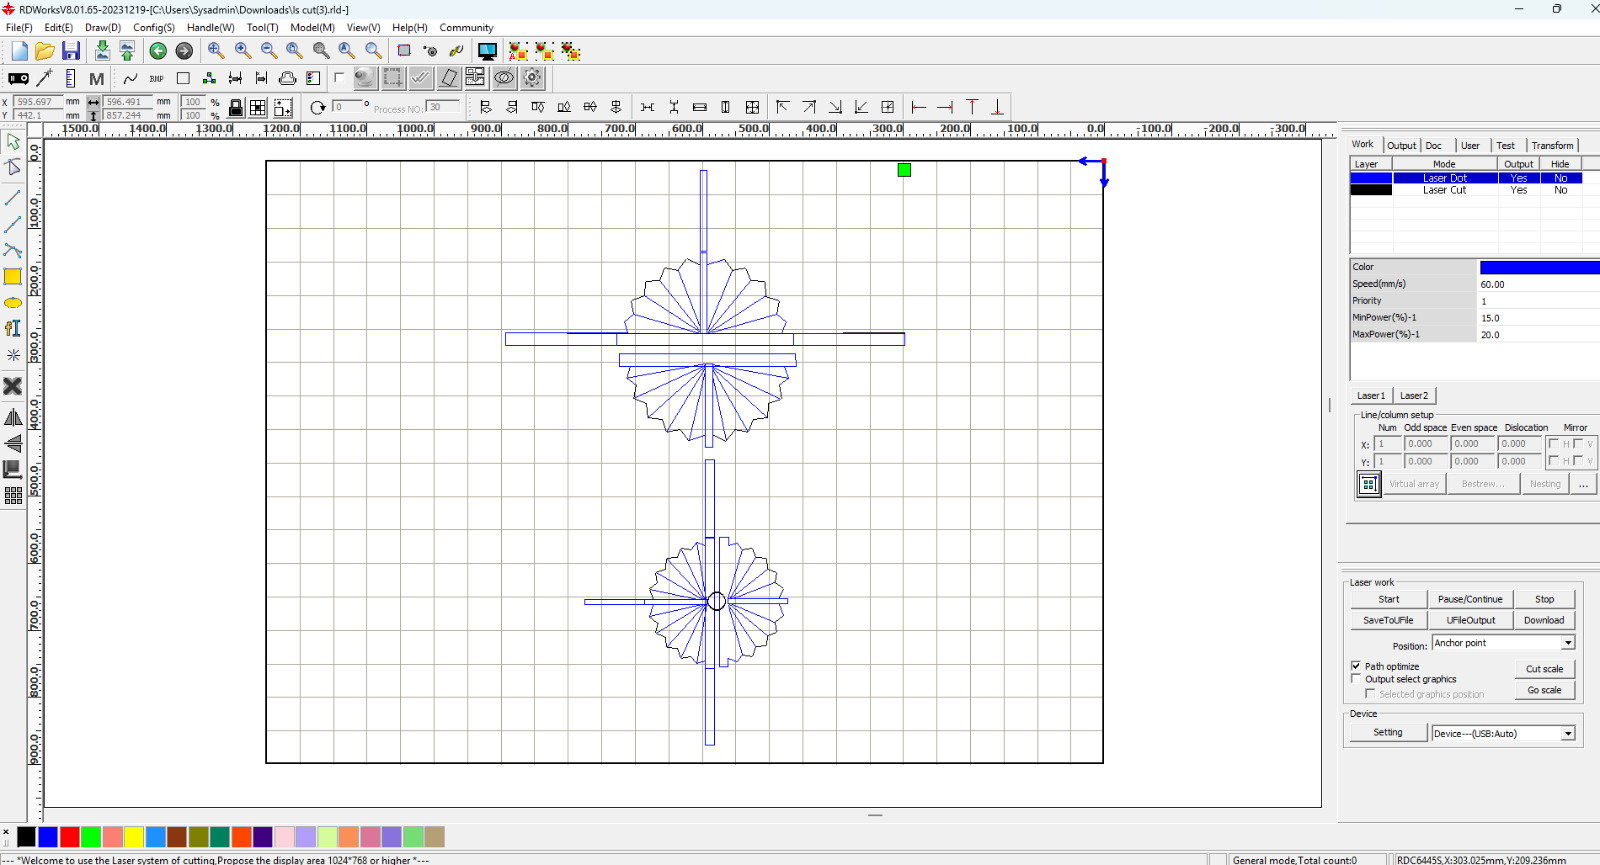
Task: Click the rotate arrow icon
Action: (x=318, y=107)
